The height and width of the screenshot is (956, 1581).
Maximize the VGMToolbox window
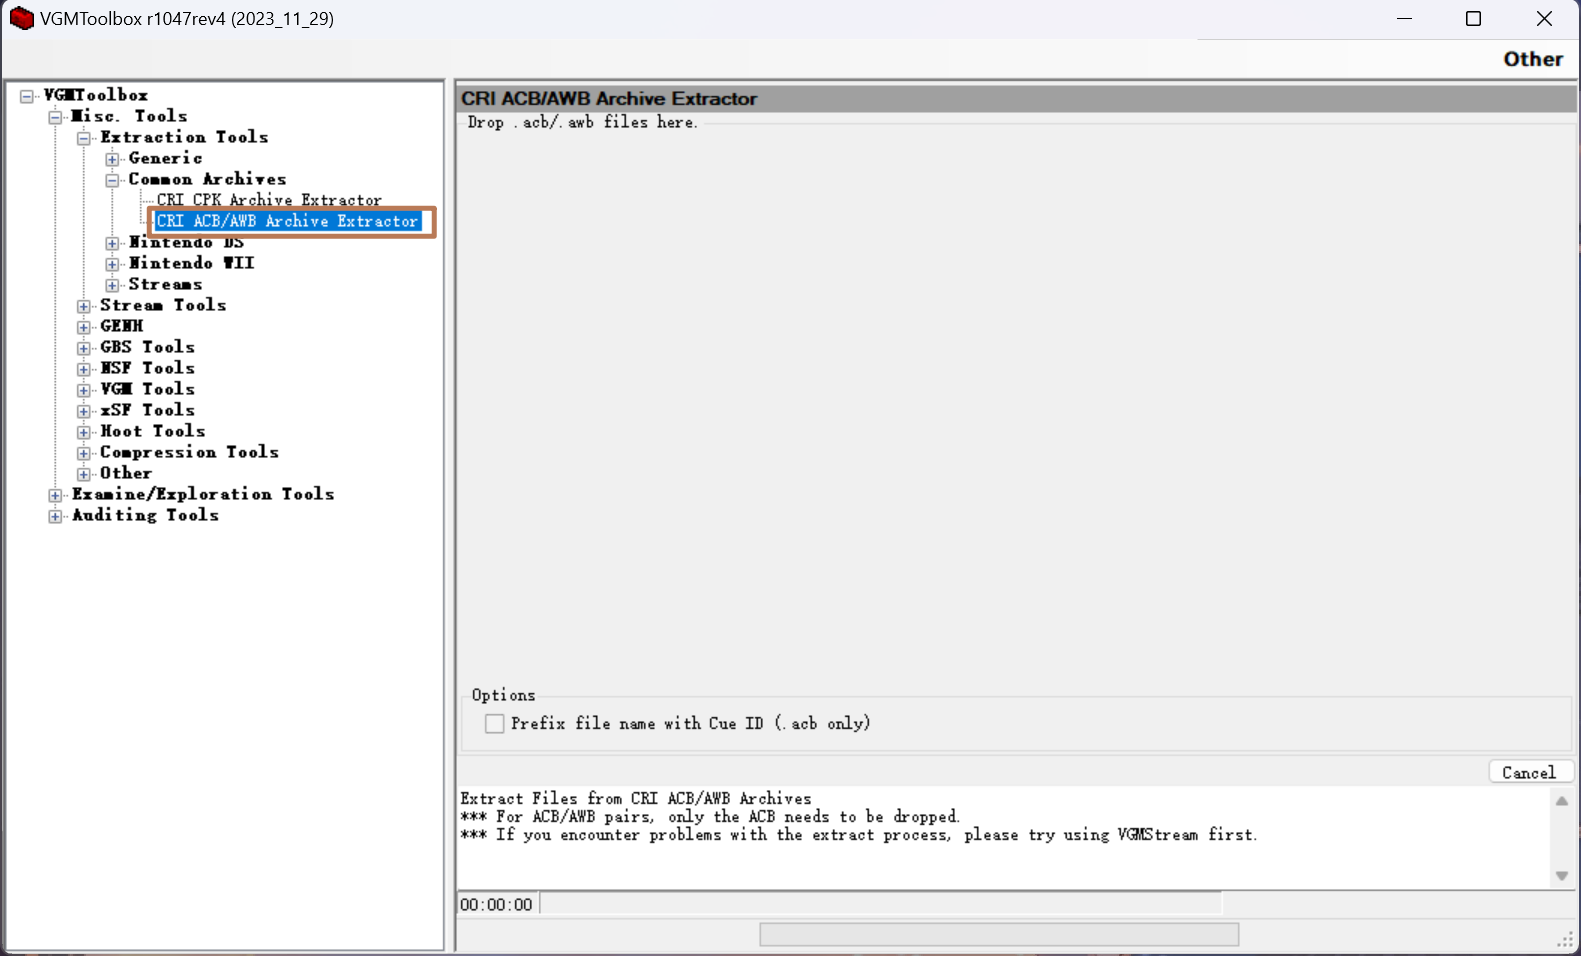1473,19
